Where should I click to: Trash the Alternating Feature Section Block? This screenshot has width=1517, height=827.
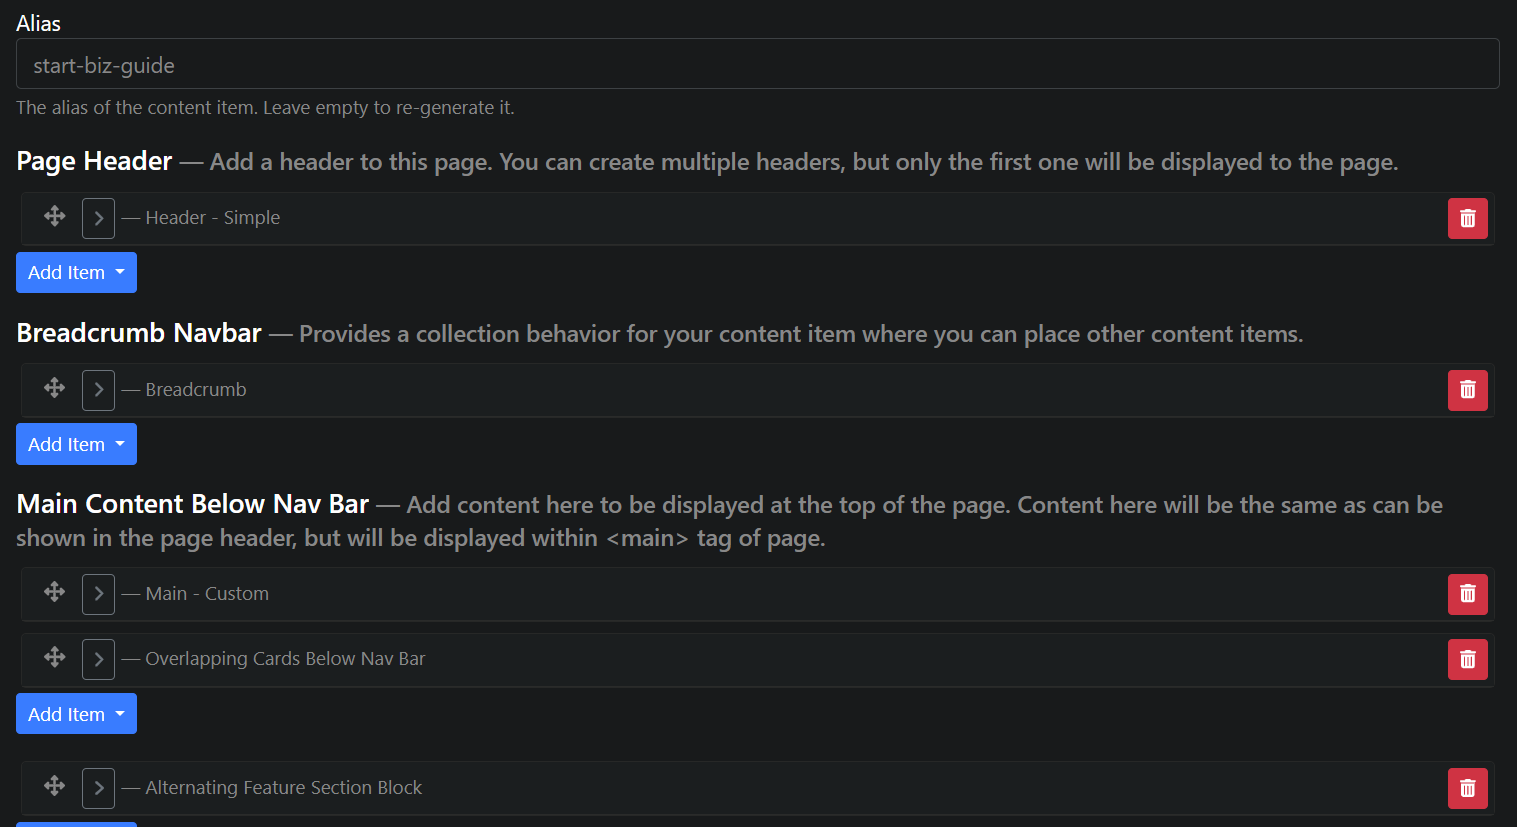pos(1467,788)
